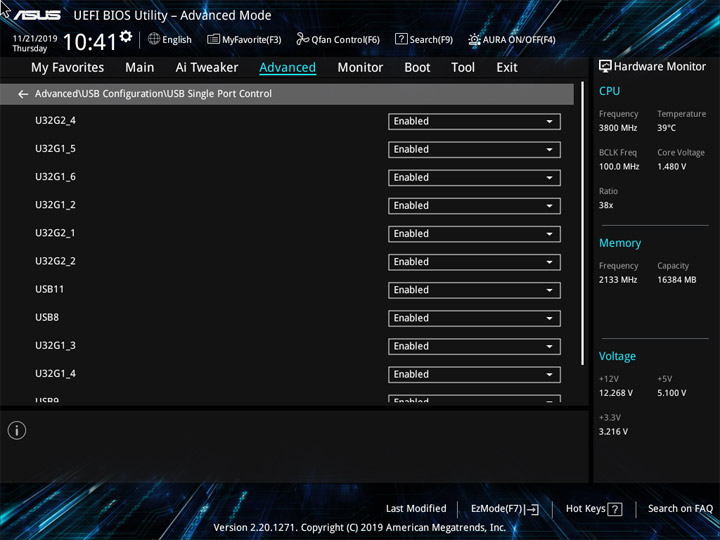Click the U32G2_4 port label

pos(55,121)
